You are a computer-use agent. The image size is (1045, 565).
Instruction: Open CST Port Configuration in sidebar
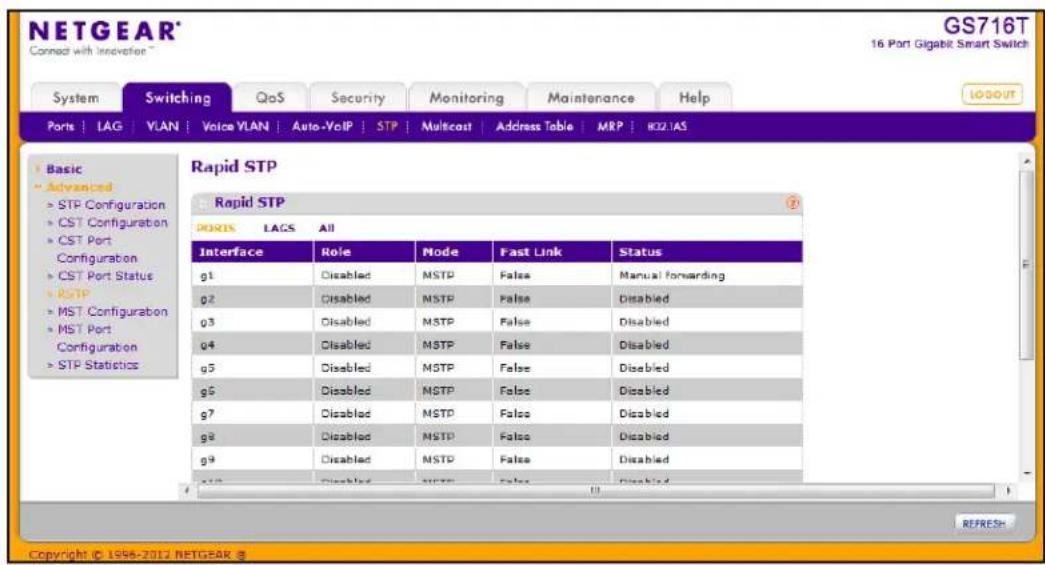(97, 249)
